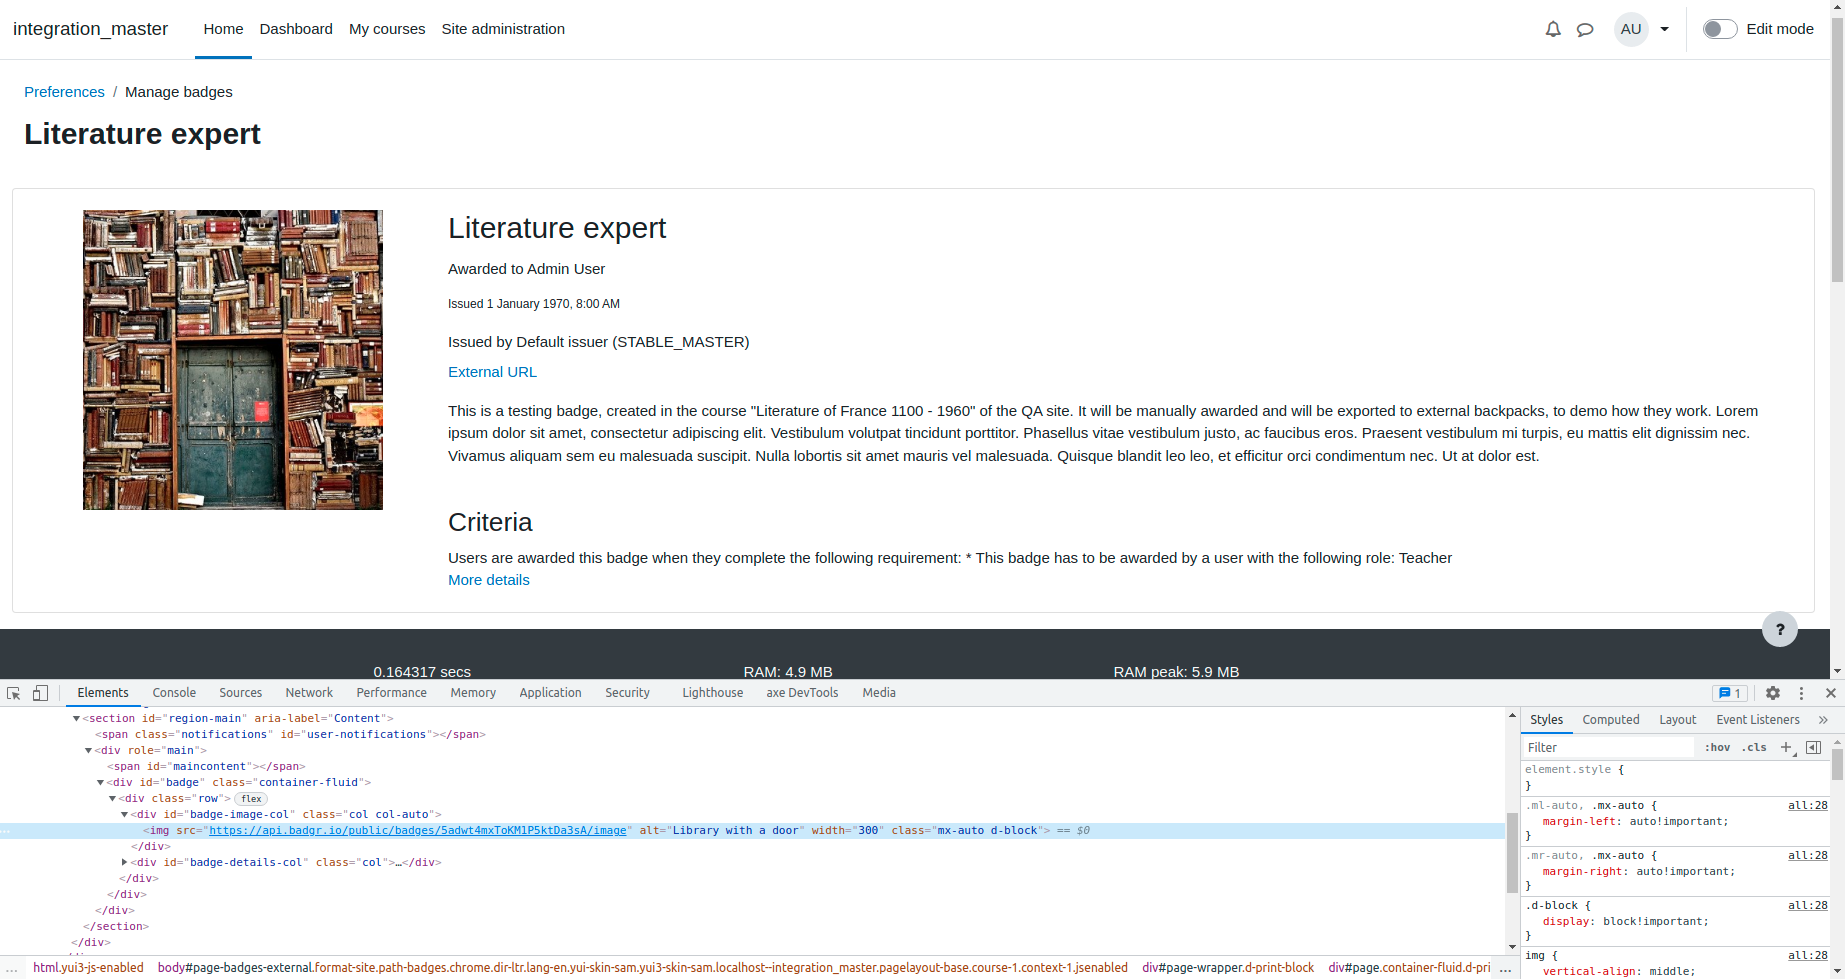Switch to the Console tab
The image size is (1845, 979).
click(174, 693)
